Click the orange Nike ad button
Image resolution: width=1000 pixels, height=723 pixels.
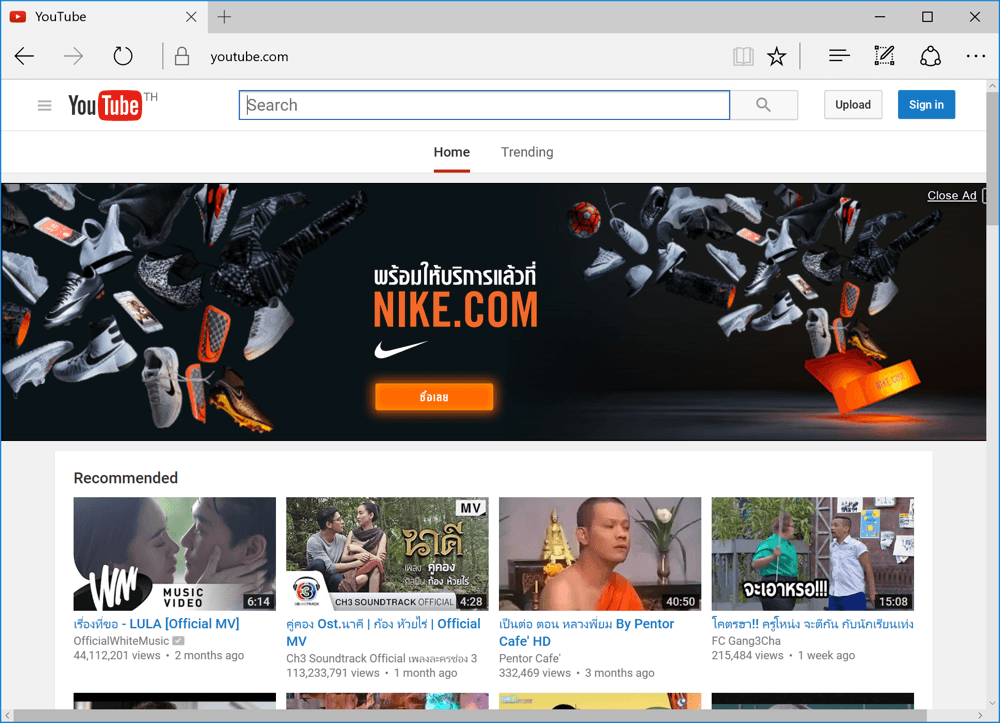pyautogui.click(x=434, y=397)
